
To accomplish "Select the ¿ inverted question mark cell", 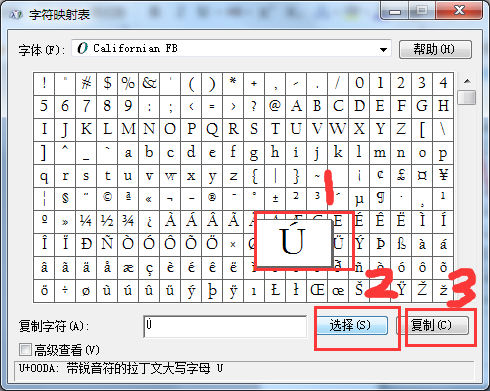I will [x=149, y=221].
